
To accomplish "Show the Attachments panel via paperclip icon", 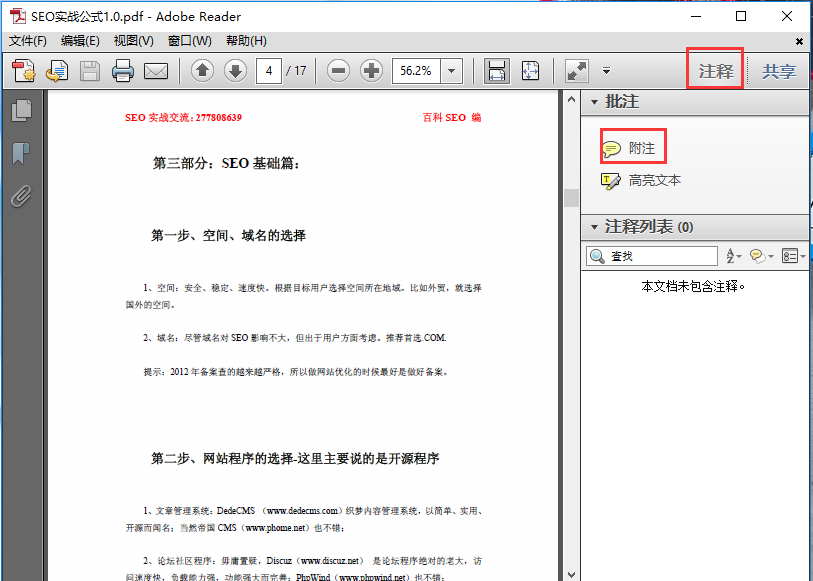I will 22,196.
